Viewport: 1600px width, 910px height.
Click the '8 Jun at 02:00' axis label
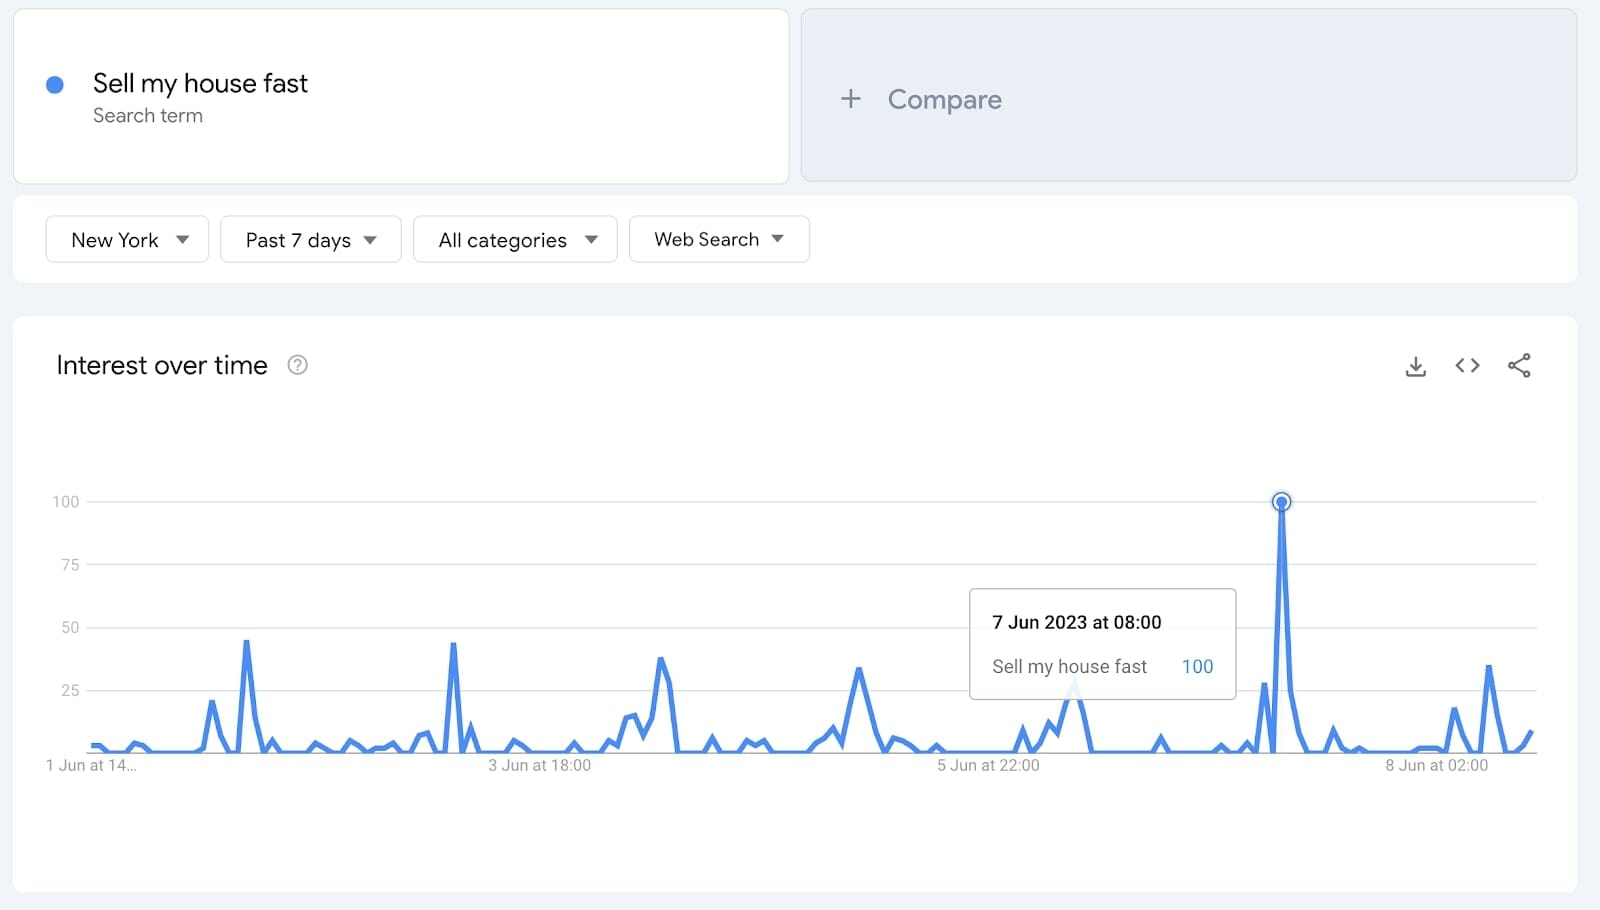point(1436,765)
